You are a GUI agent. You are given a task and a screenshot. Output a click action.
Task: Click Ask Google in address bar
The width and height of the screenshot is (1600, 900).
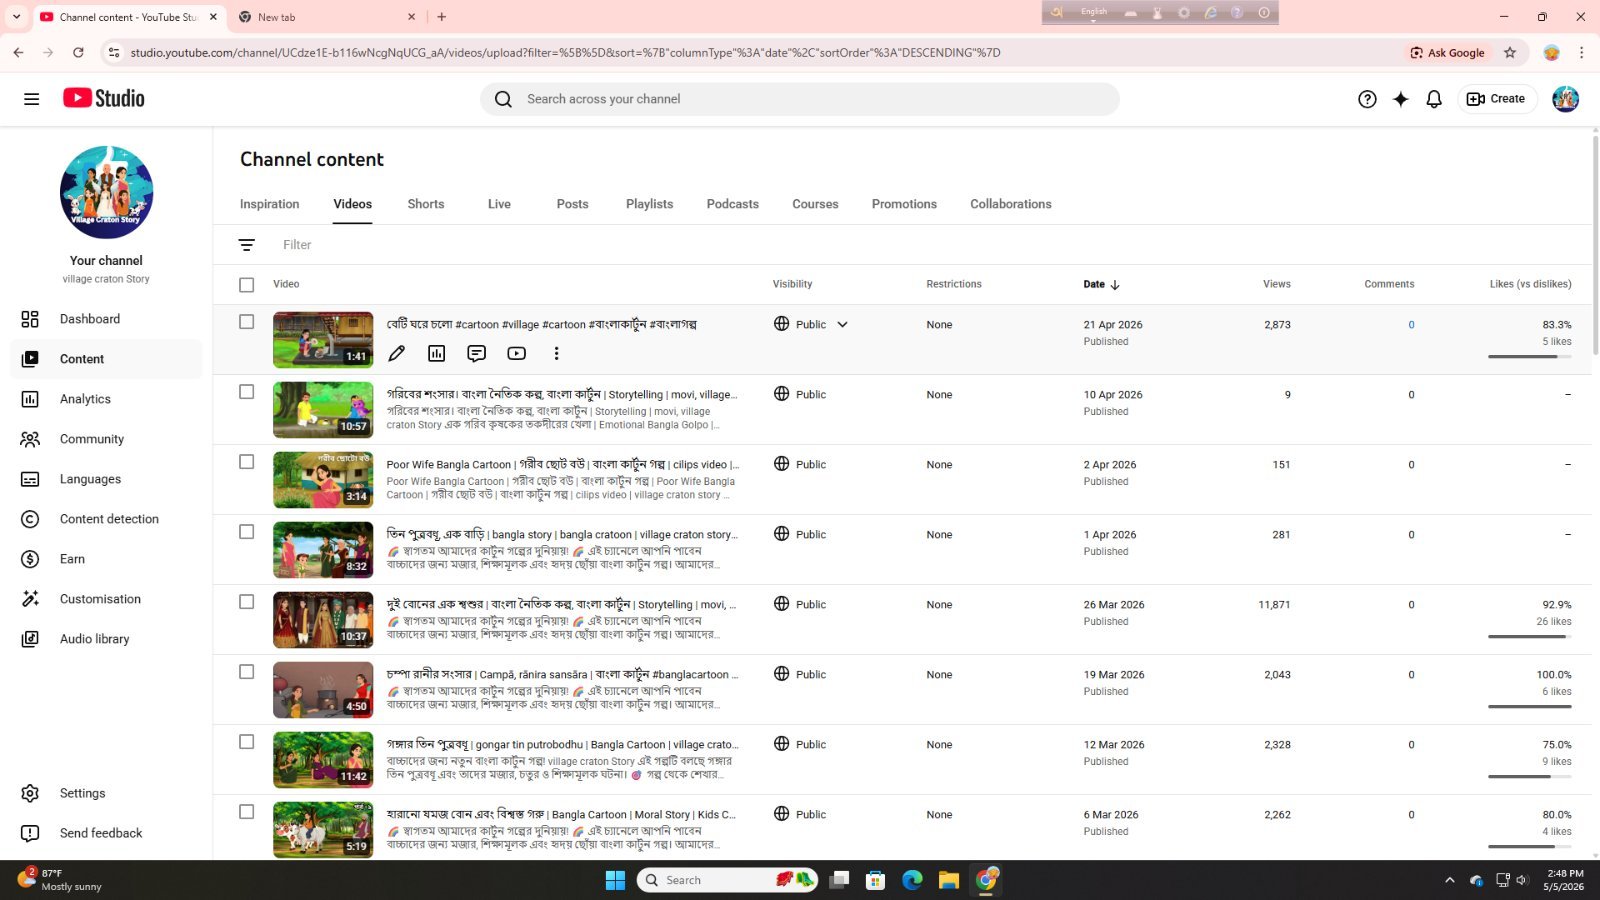(x=1447, y=53)
